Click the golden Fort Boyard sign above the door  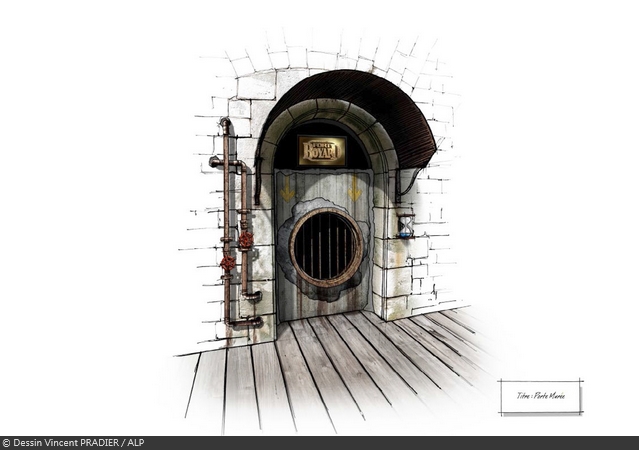(x=322, y=151)
